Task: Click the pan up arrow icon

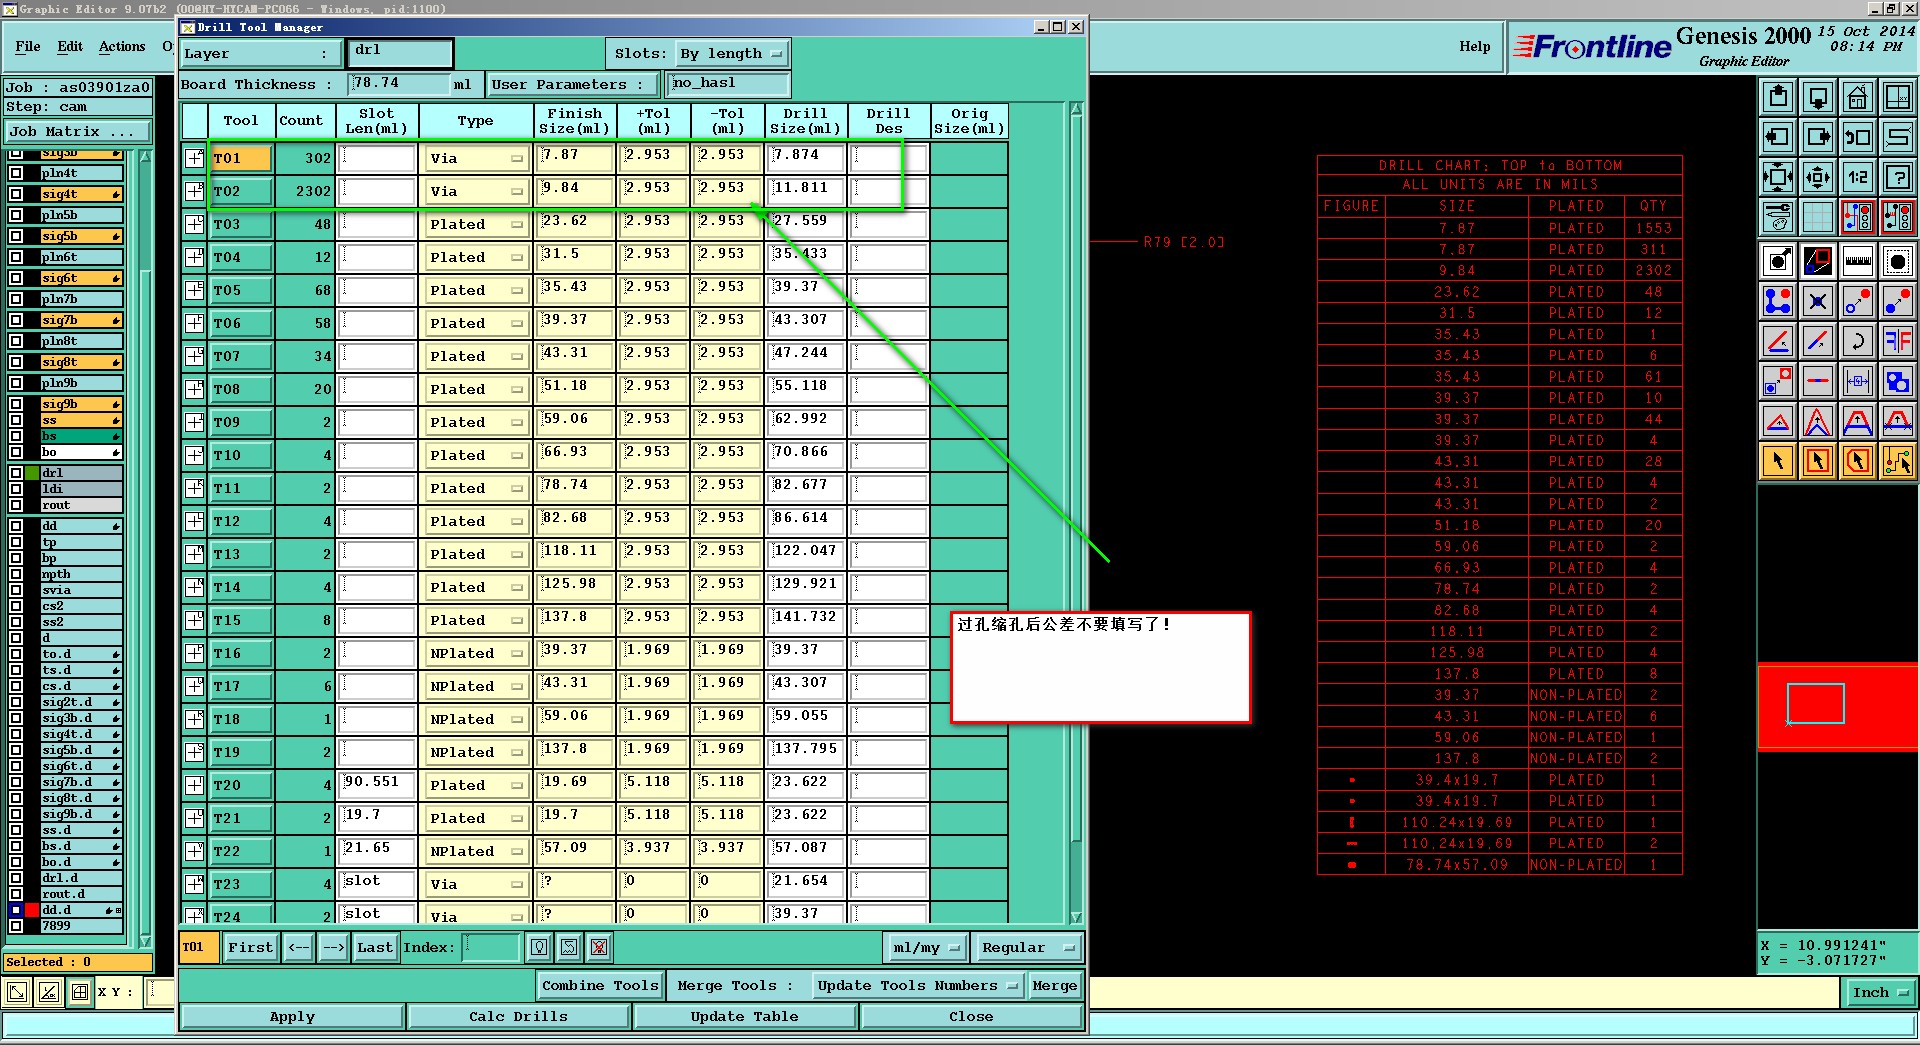Action: (1777, 97)
